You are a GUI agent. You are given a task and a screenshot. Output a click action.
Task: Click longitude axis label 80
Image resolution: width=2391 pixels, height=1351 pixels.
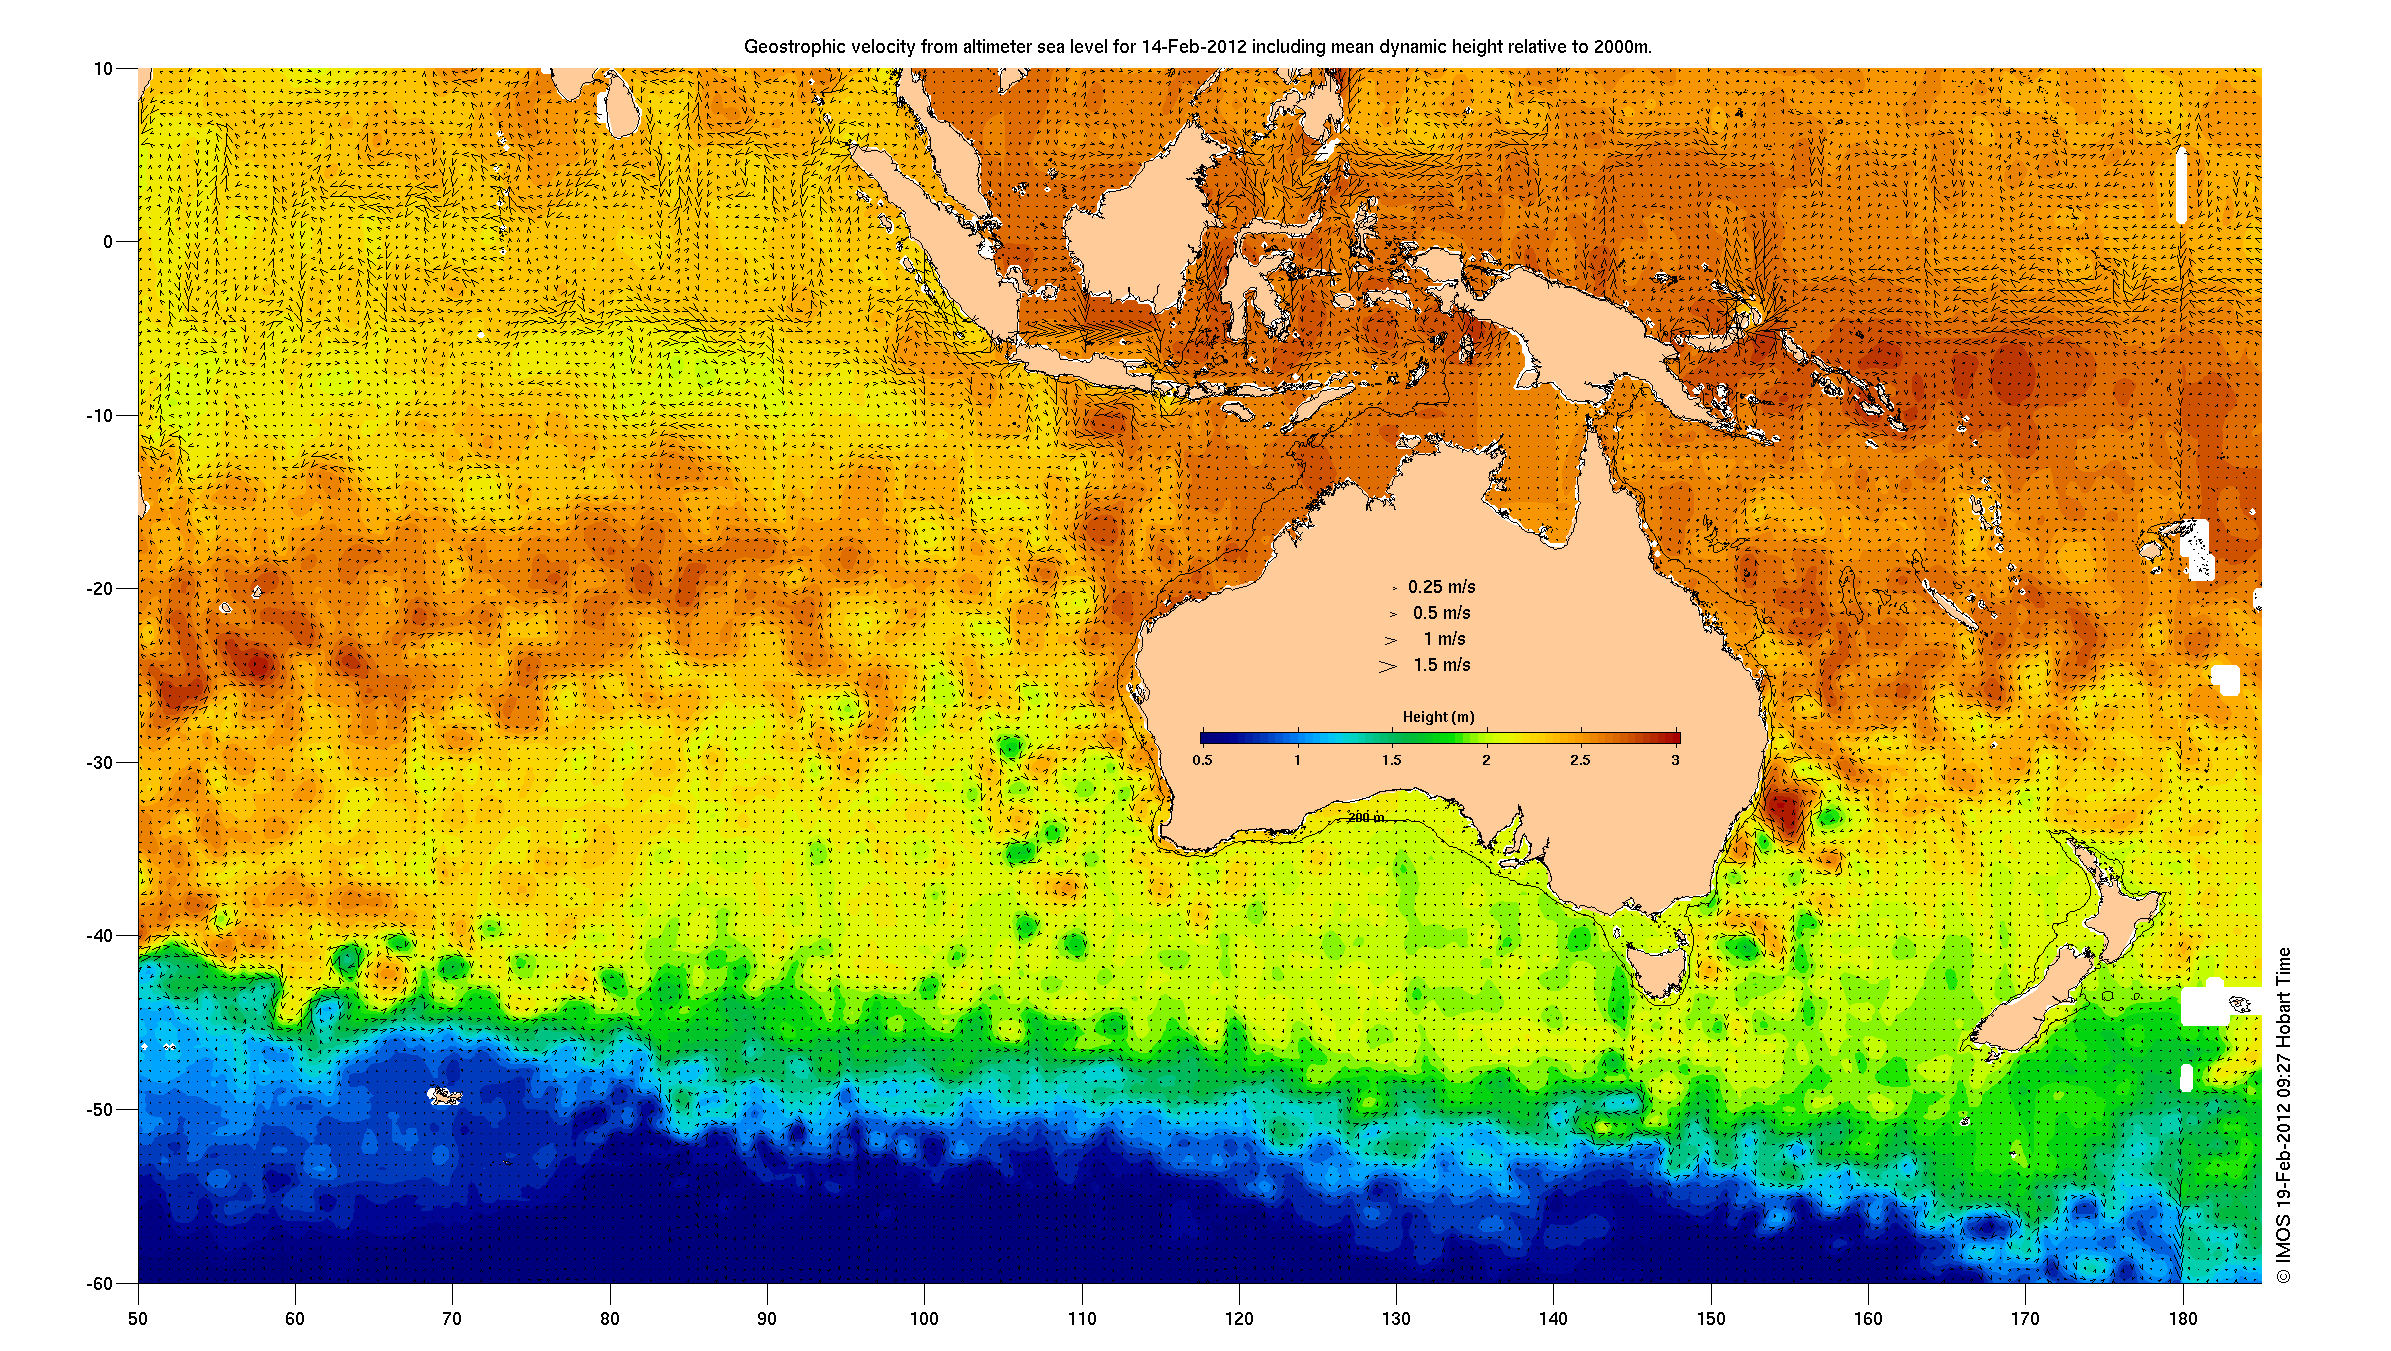coord(610,1319)
